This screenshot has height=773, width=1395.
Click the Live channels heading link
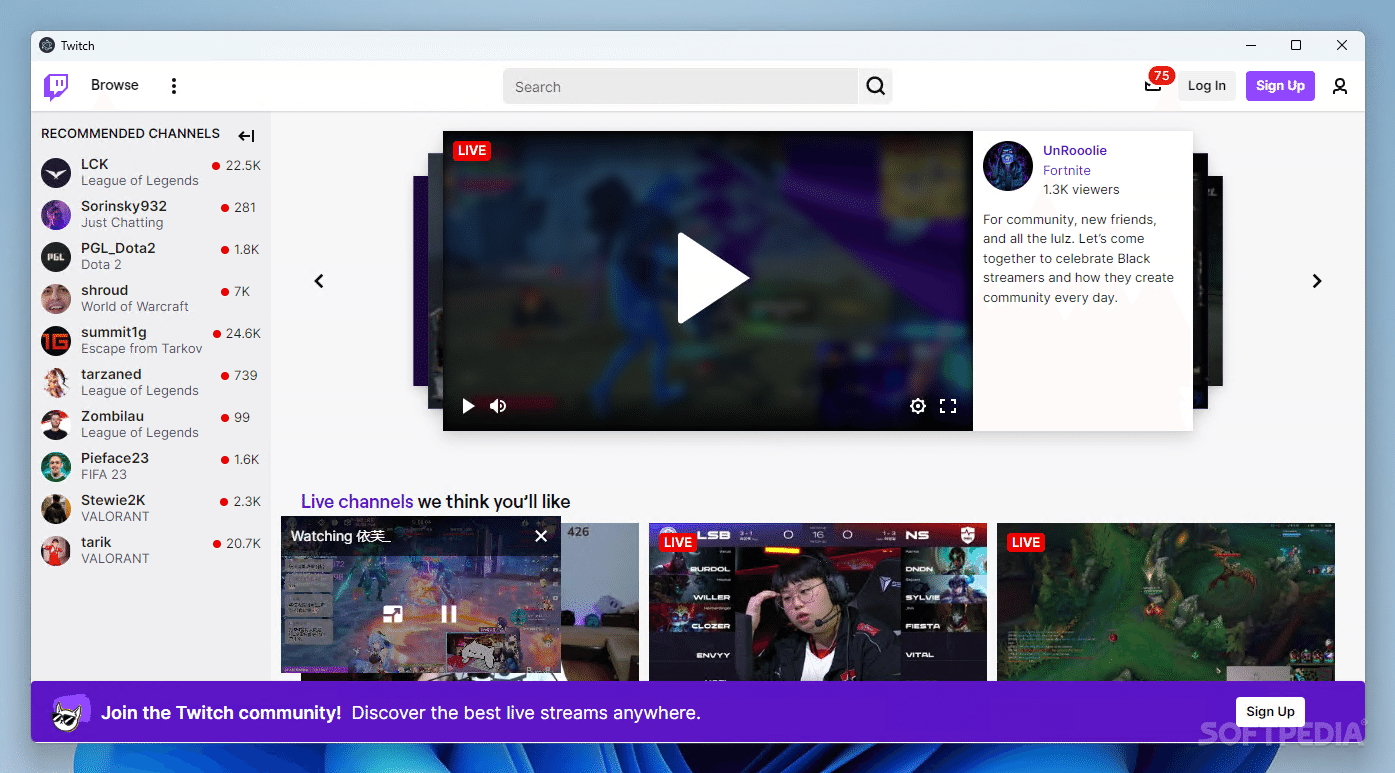click(357, 501)
